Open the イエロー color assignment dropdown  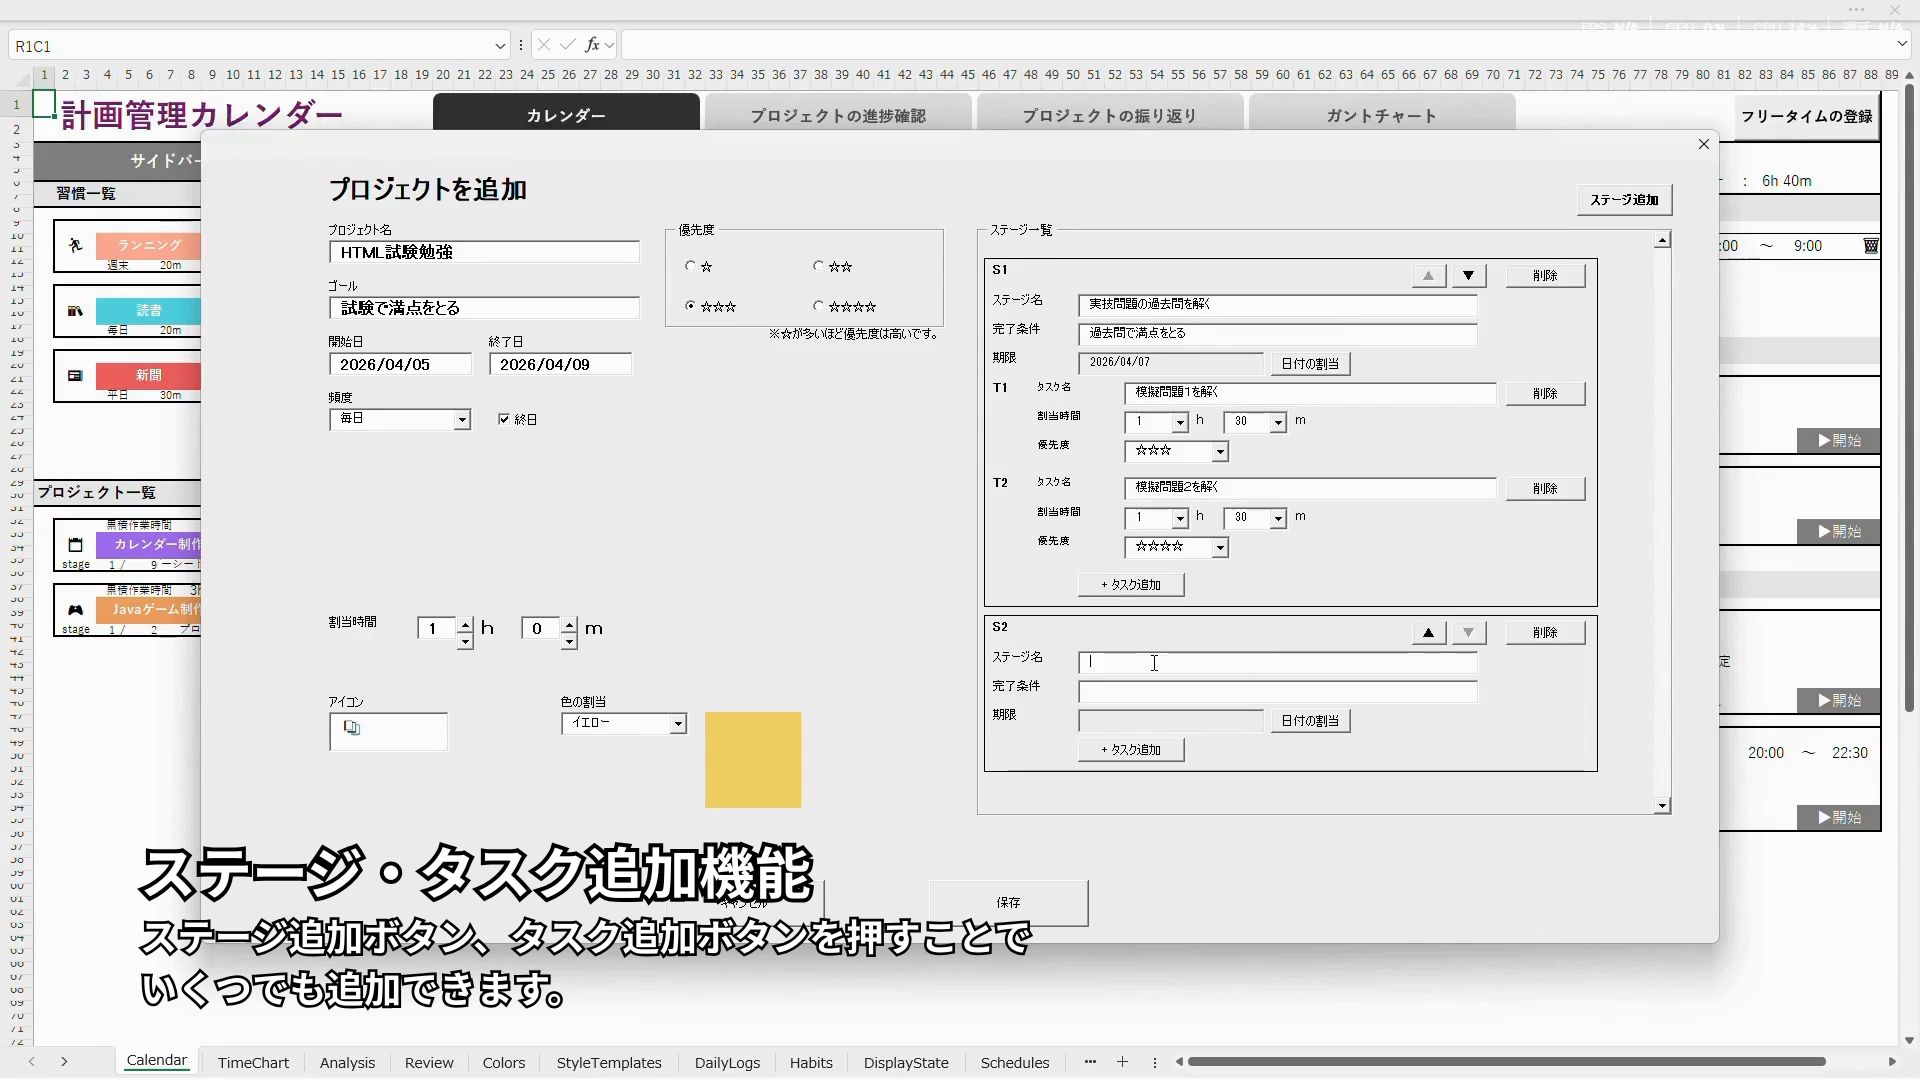coord(678,724)
